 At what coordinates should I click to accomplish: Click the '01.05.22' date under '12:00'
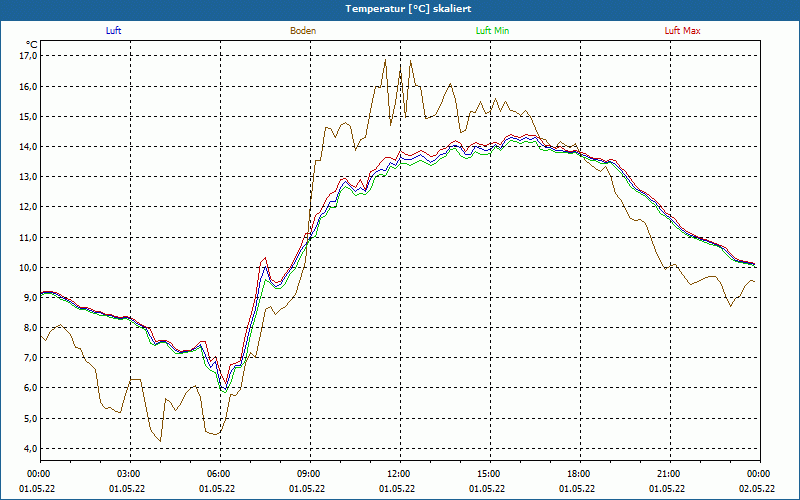pos(397,489)
